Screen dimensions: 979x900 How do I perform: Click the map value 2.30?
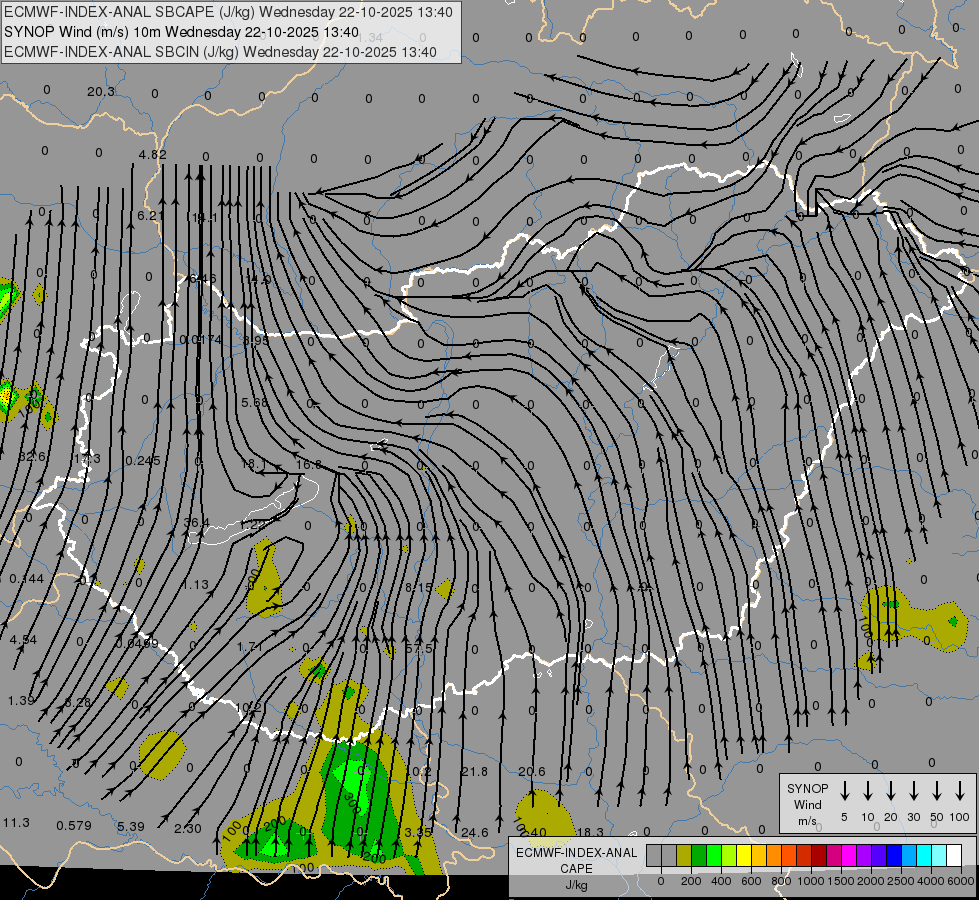coord(187,829)
